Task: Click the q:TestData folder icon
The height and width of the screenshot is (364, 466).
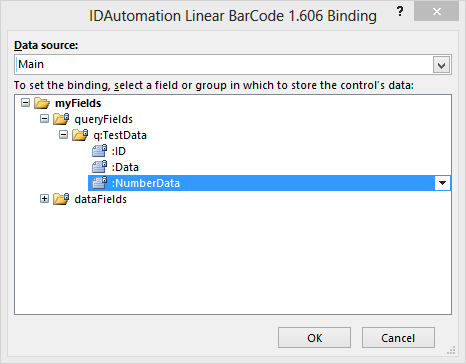Action: [x=80, y=135]
